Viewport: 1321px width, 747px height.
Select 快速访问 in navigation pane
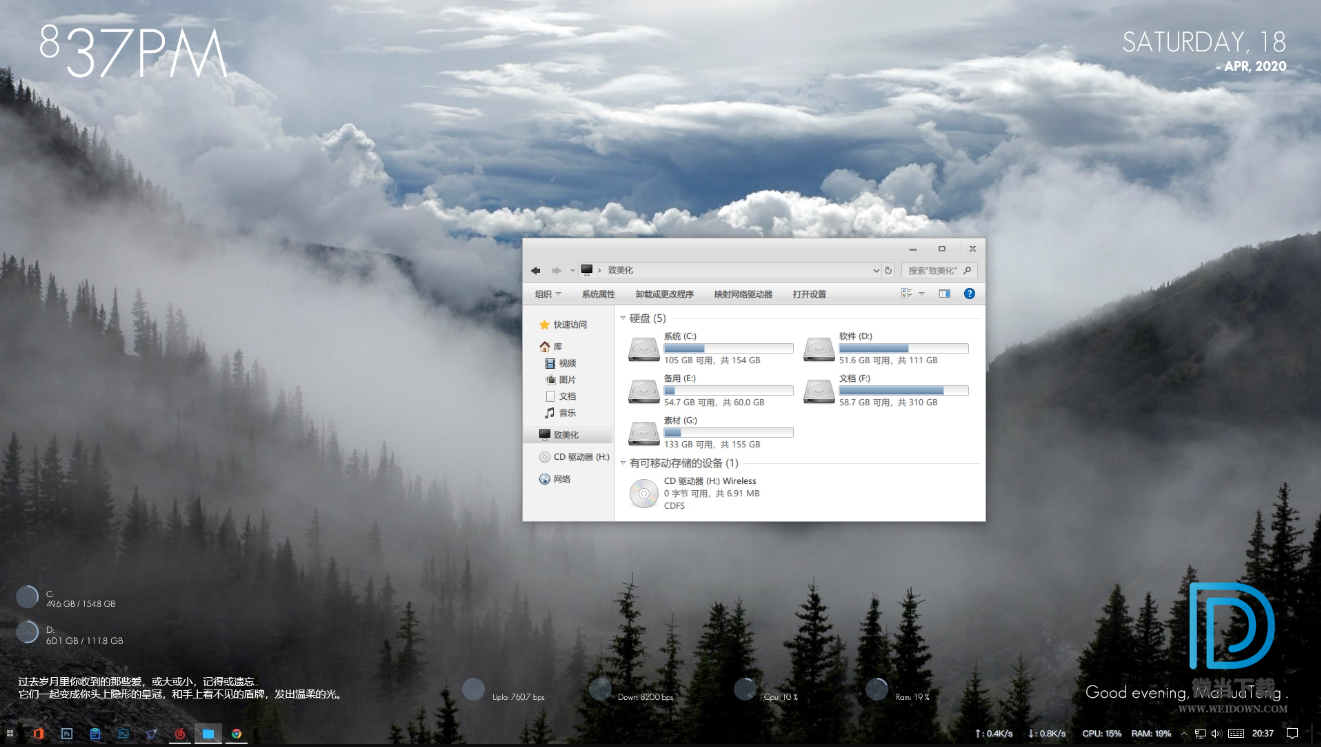click(x=563, y=325)
